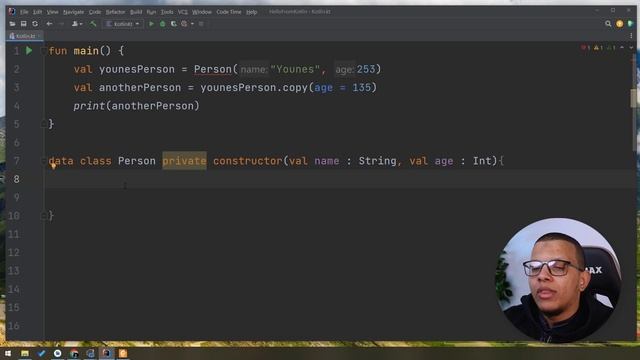640x360 pixels.
Task: Open the File menu
Action: click(x=24, y=12)
